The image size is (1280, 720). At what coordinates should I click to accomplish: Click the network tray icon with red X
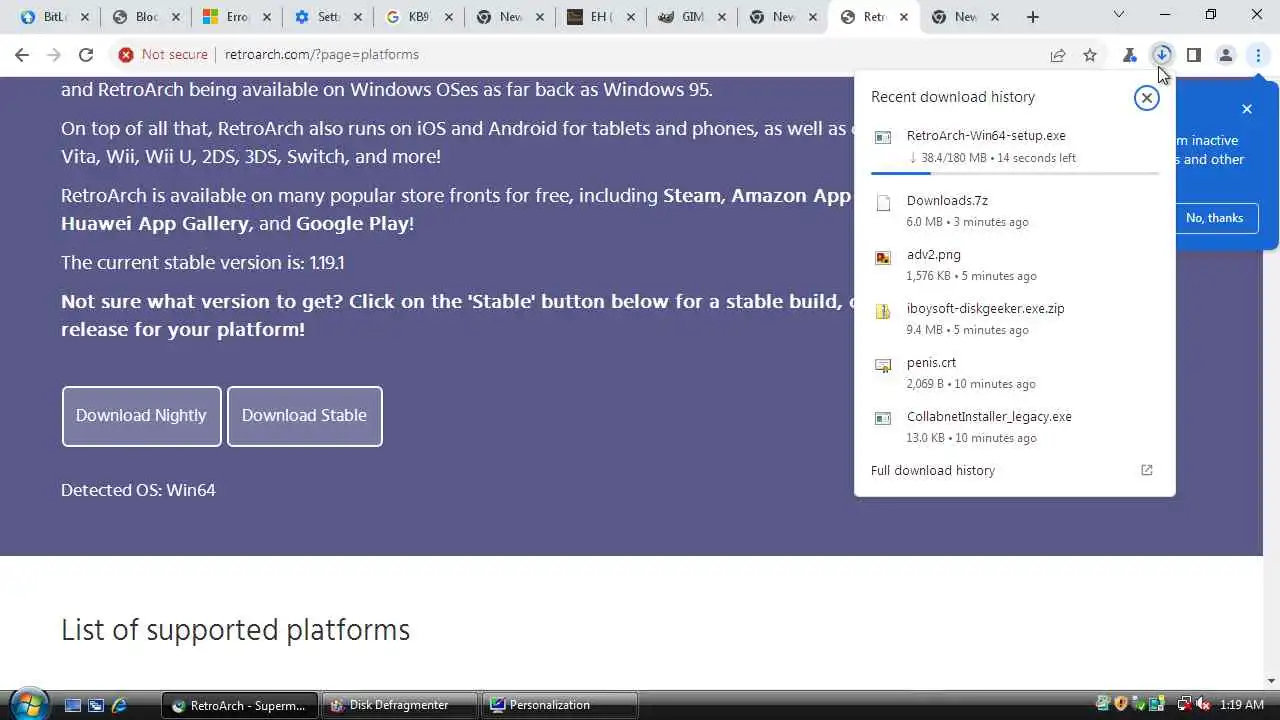(1183, 705)
